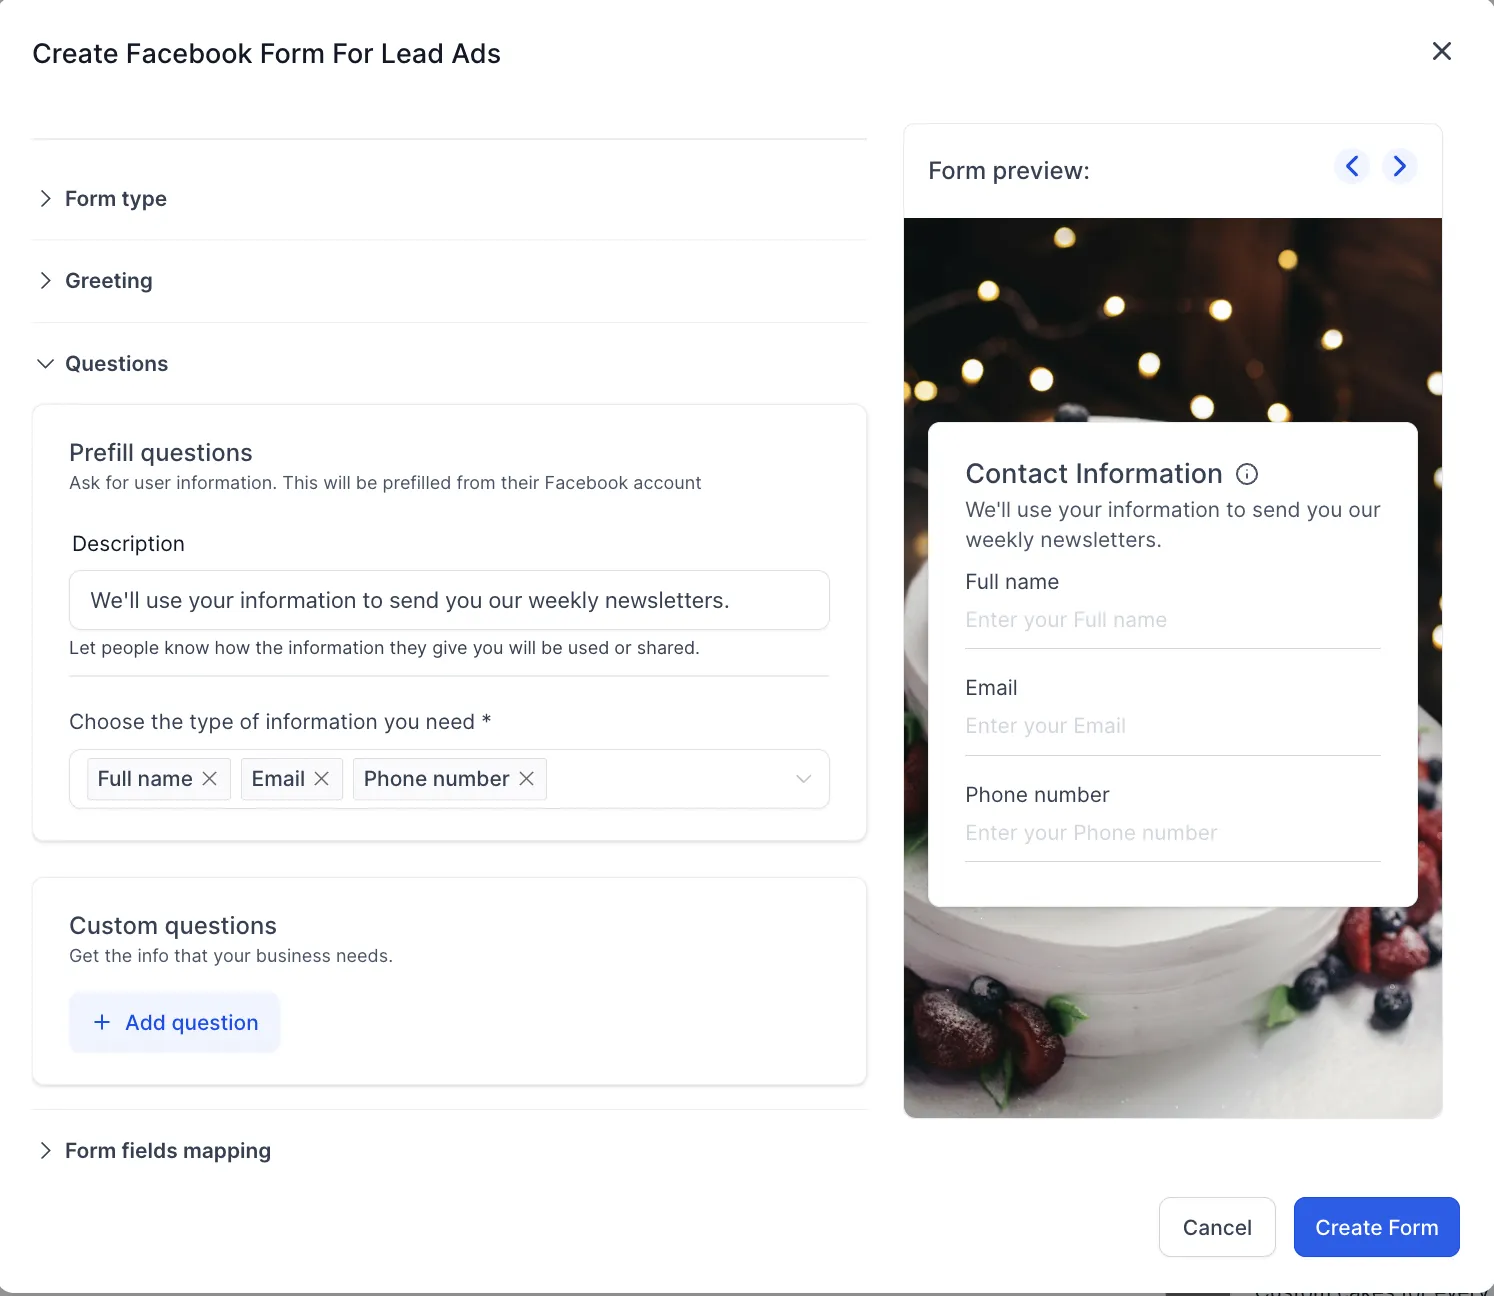The width and height of the screenshot is (1494, 1296).
Task: Click the Contact Information info icon
Action: pyautogui.click(x=1247, y=474)
